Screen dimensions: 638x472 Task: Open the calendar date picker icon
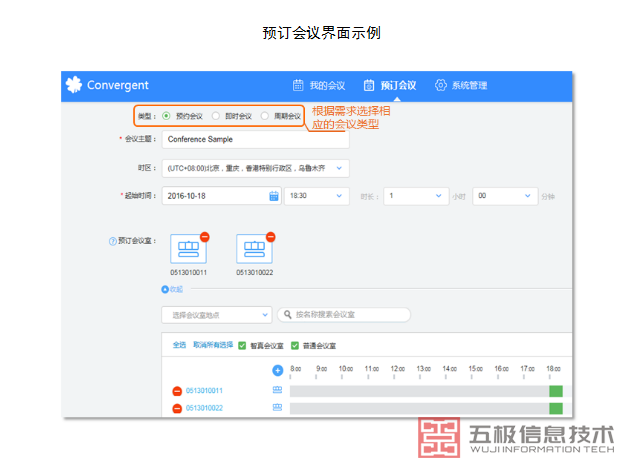coord(274,196)
